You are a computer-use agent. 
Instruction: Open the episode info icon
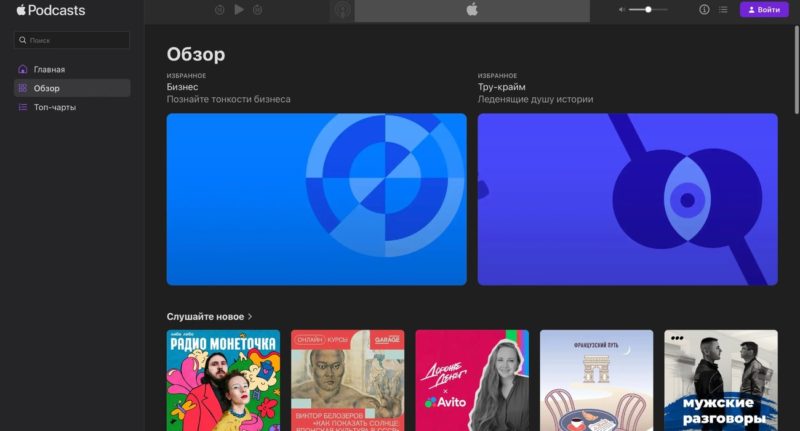point(704,10)
